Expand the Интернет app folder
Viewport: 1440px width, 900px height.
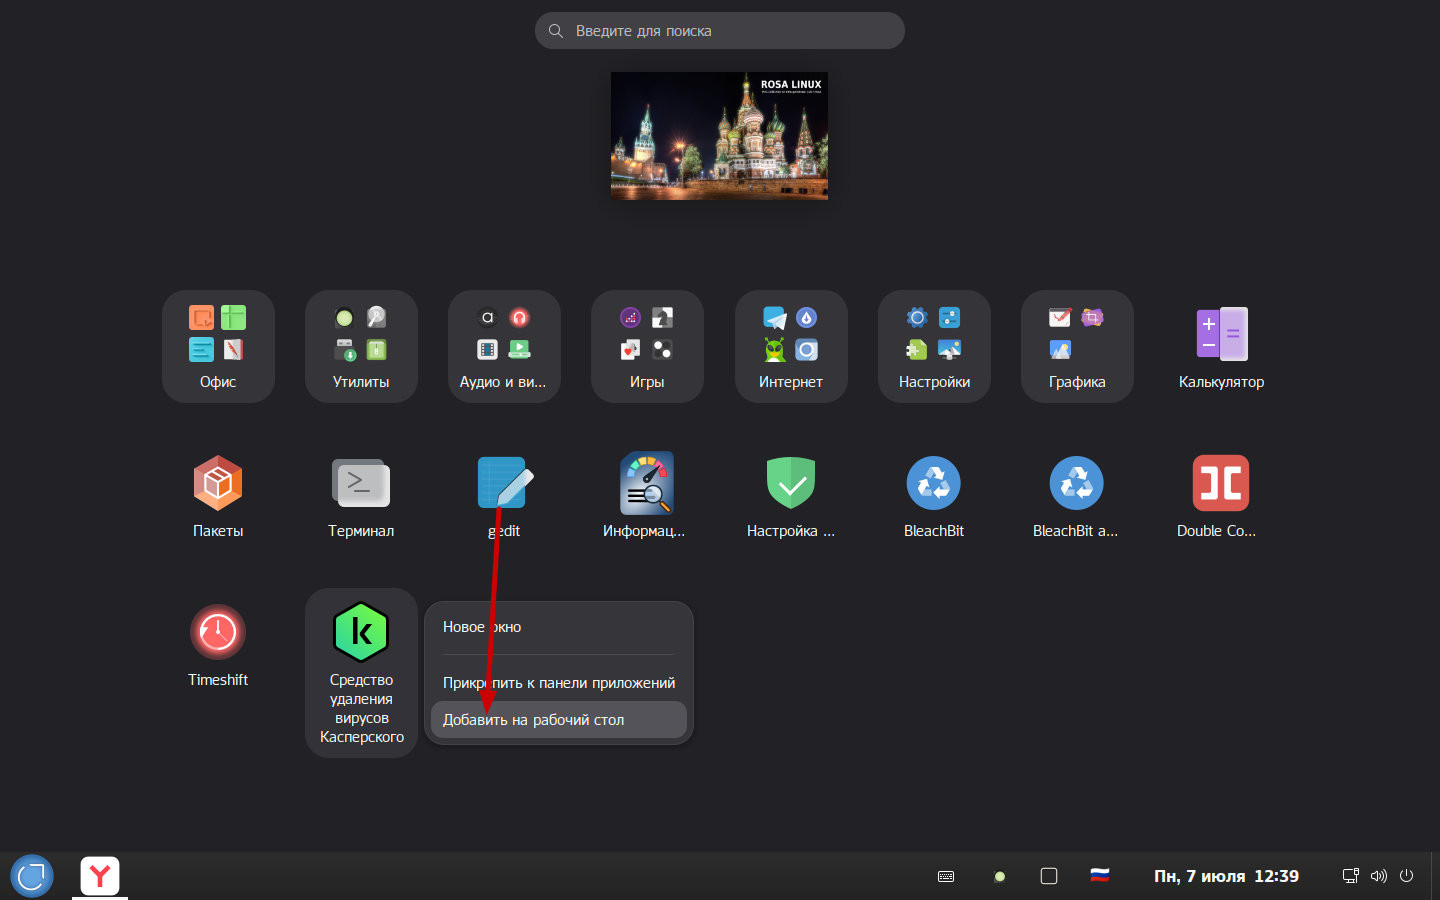click(790, 346)
